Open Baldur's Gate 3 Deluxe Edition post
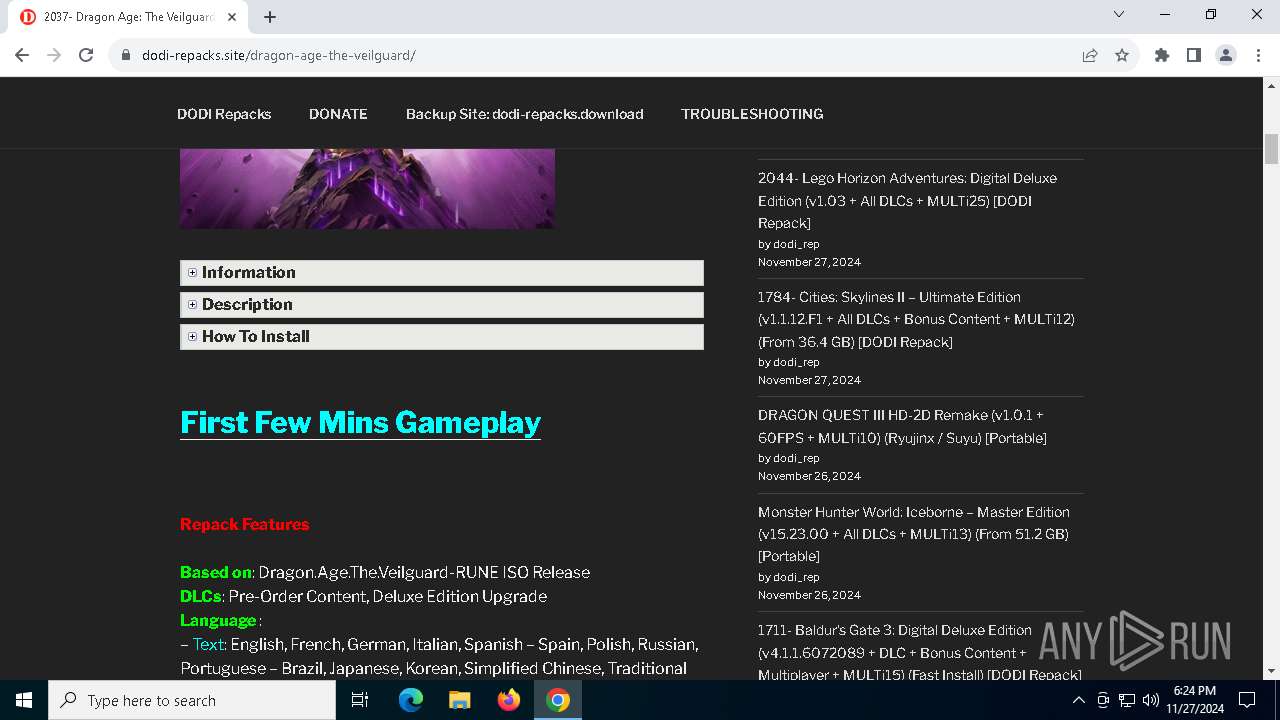The height and width of the screenshot is (720, 1280). pyautogui.click(x=919, y=653)
